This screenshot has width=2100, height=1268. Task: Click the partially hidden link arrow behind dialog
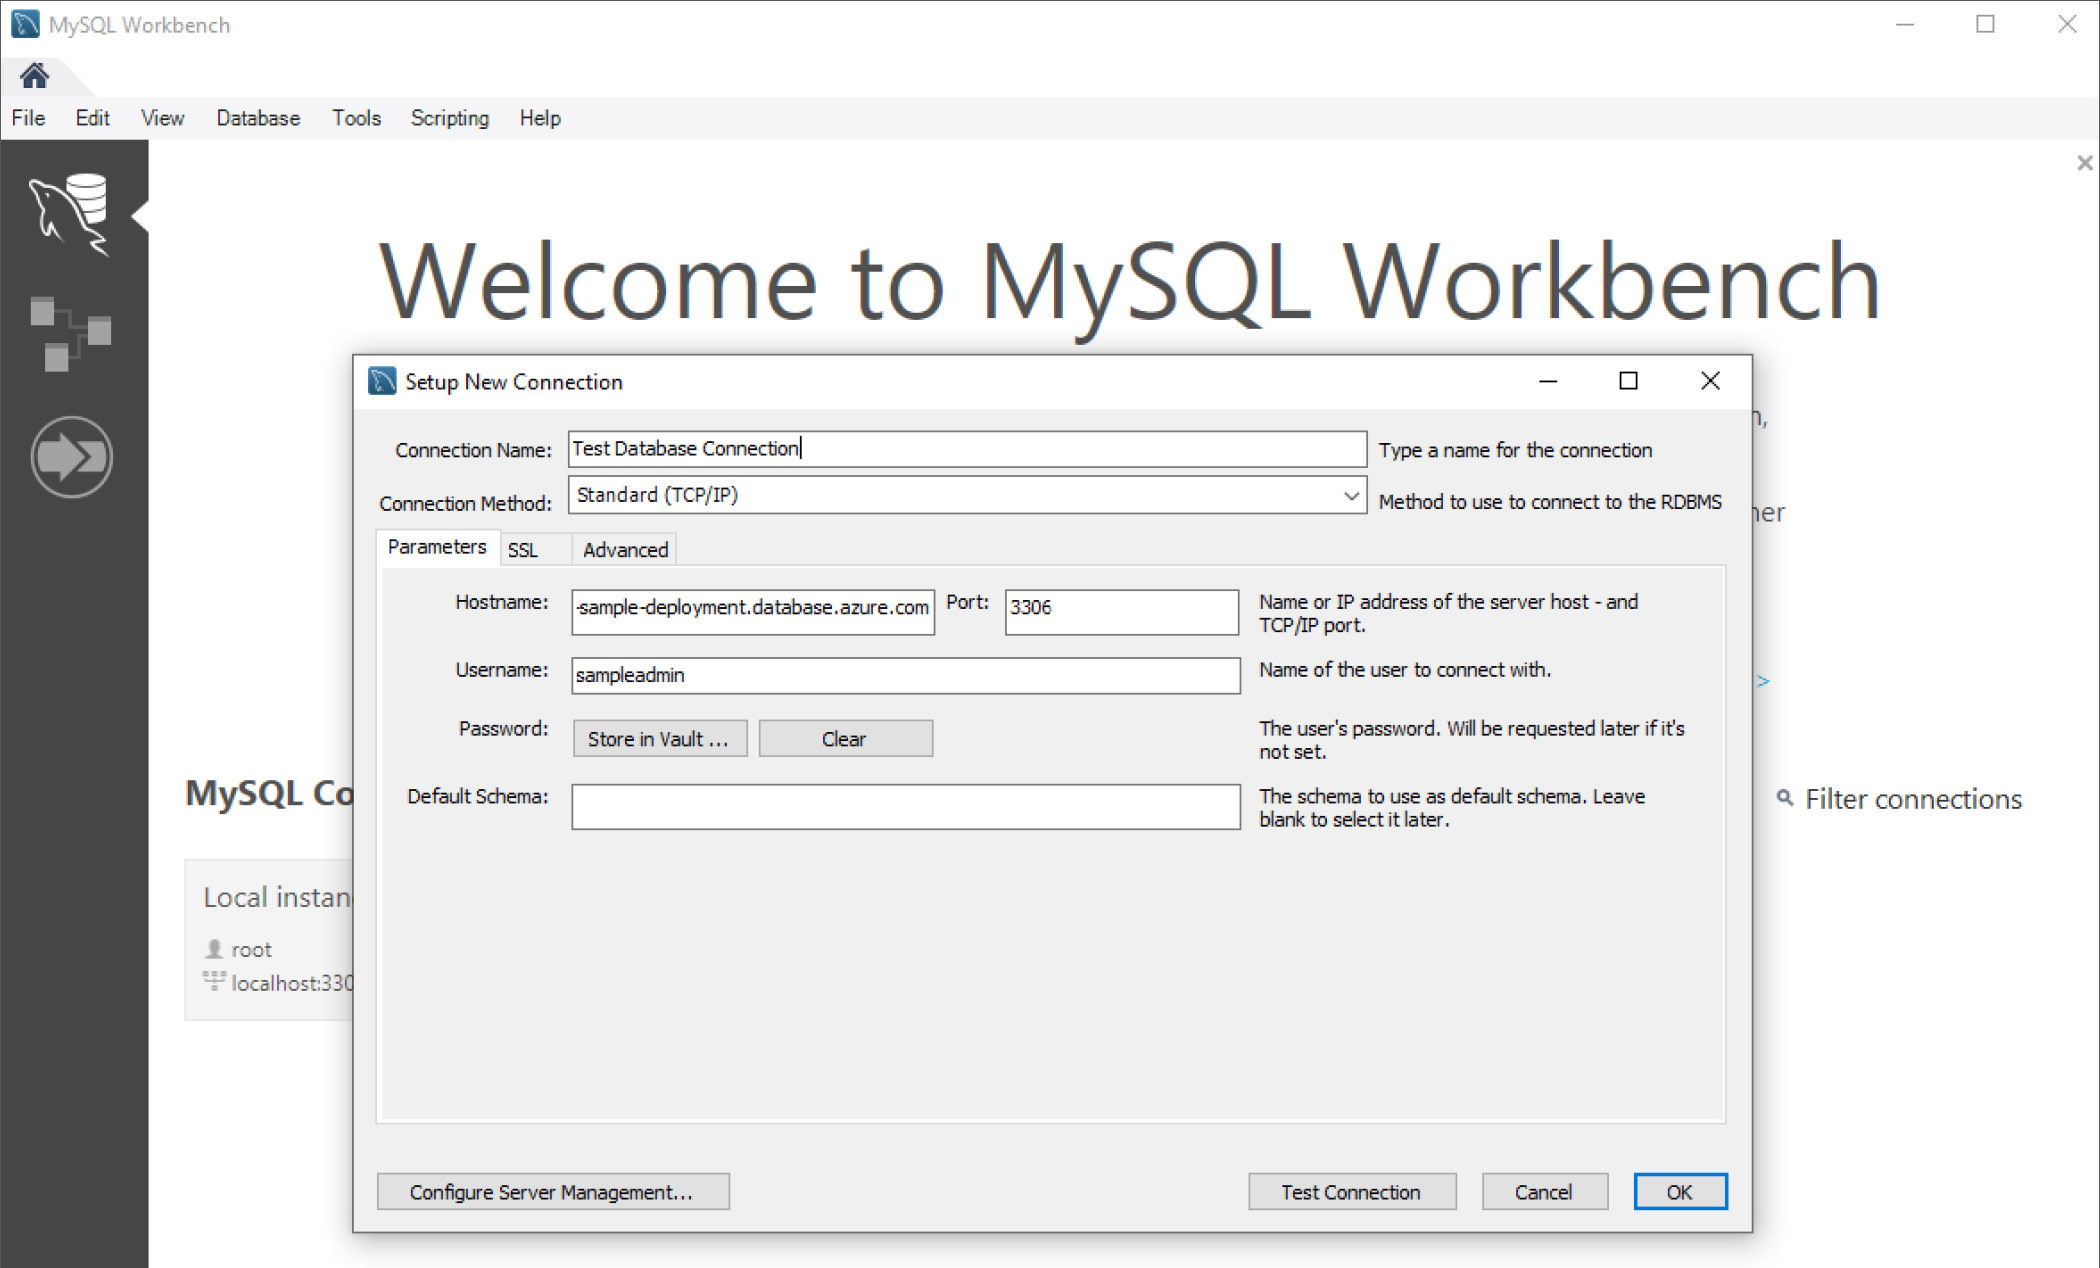pos(1763,681)
